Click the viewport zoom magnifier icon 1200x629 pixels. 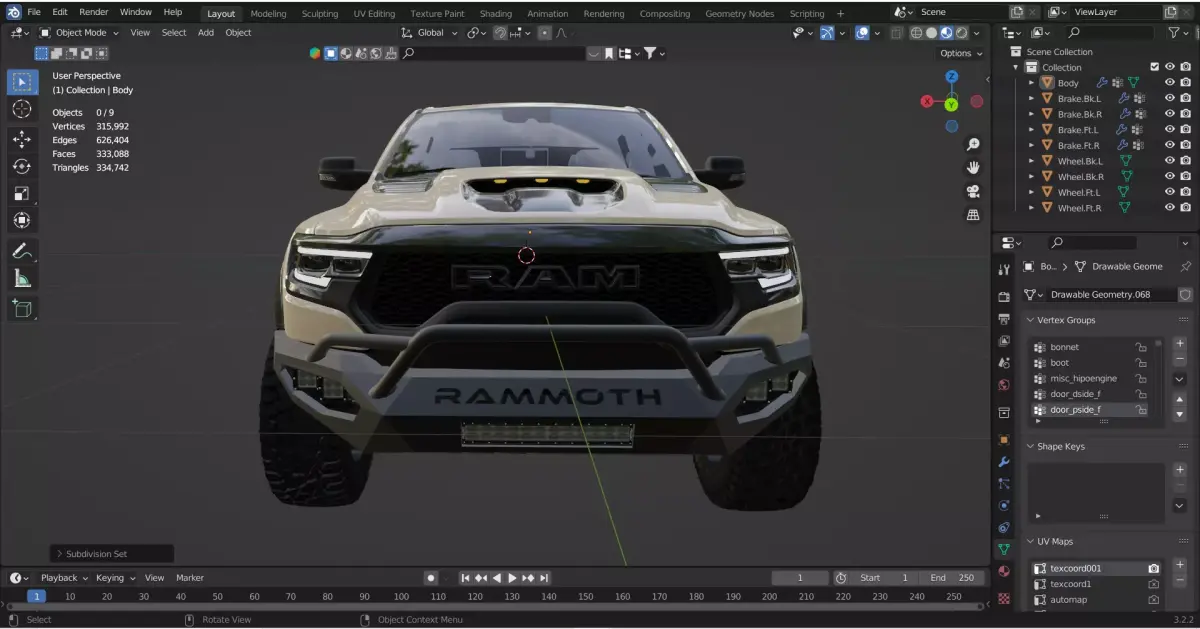(973, 145)
